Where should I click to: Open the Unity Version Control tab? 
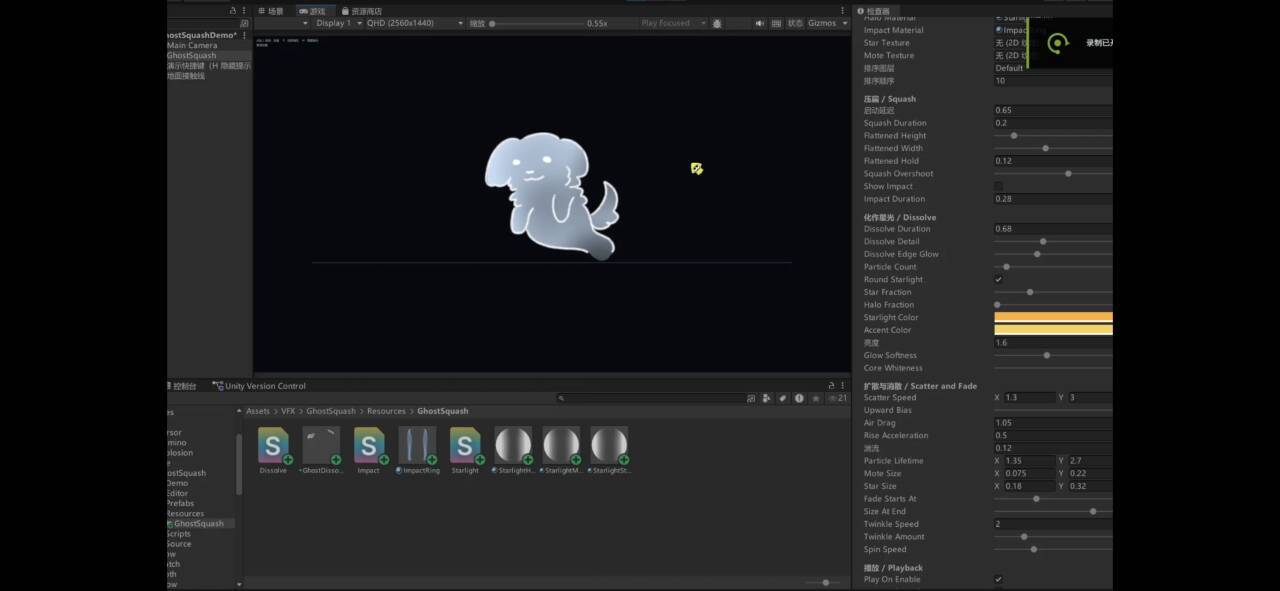(x=260, y=386)
